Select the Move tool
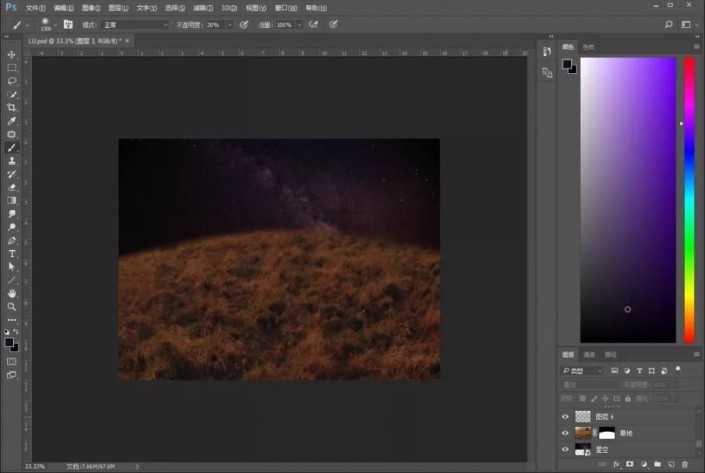Viewport: 705px width, 473px height. tap(12, 55)
